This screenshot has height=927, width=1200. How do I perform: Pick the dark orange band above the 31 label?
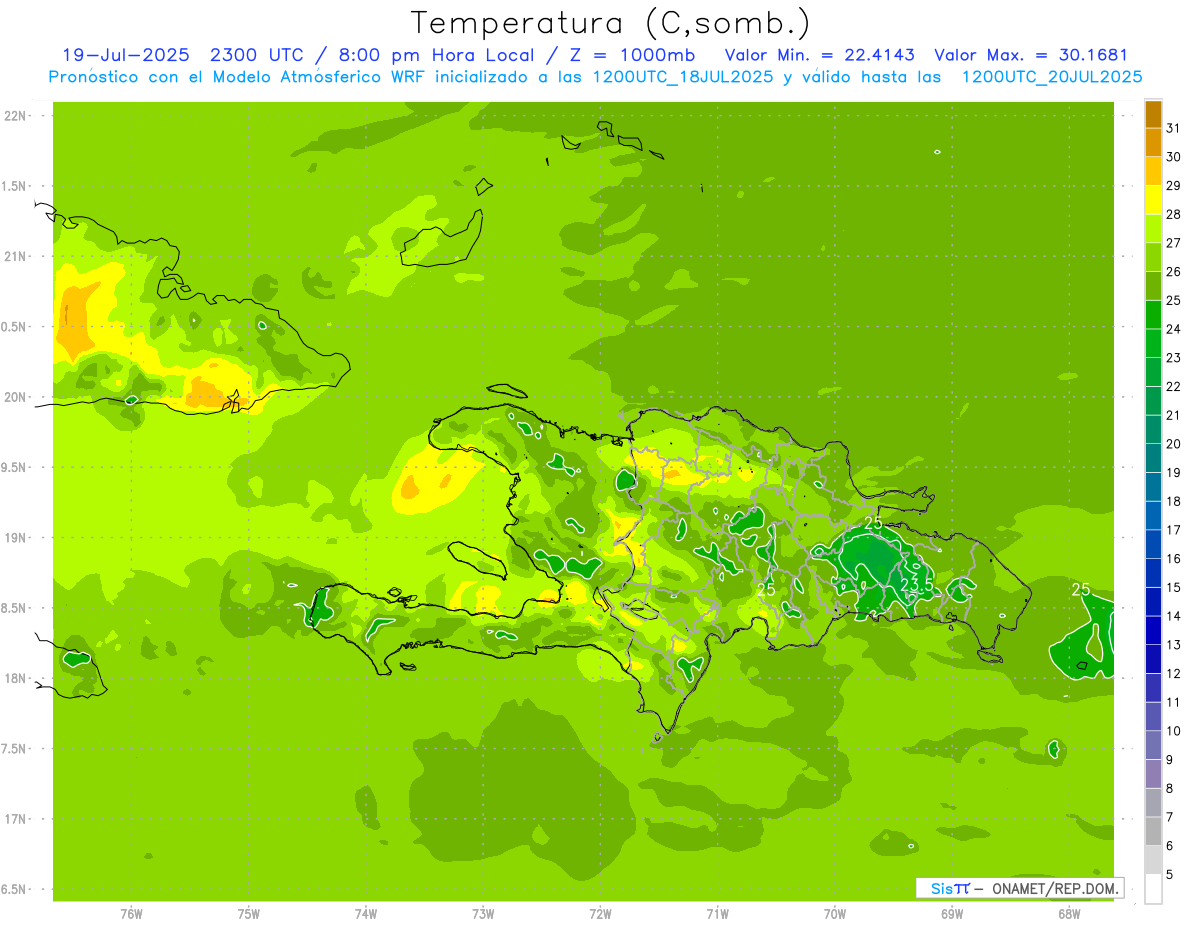1153,114
